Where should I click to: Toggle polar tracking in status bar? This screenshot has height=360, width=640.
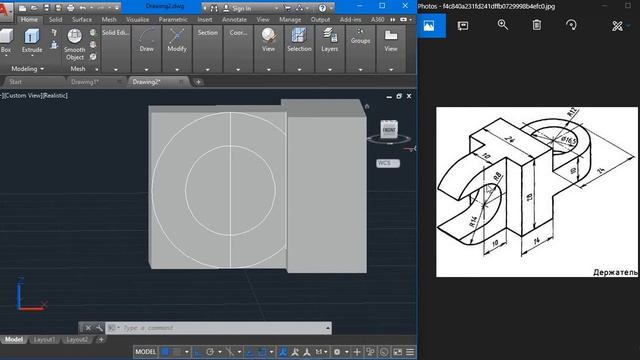point(210,352)
